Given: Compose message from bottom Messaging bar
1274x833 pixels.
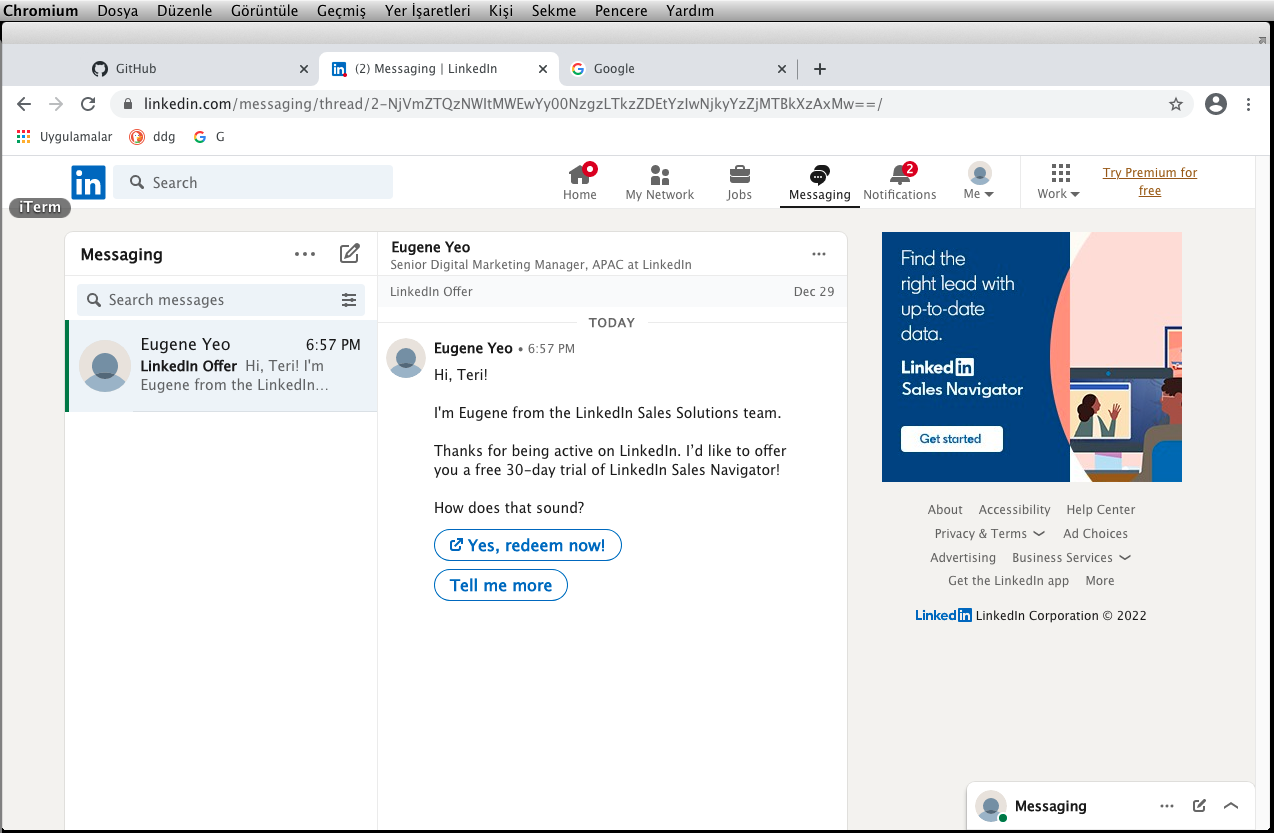Looking at the screenshot, I should click(x=1199, y=806).
